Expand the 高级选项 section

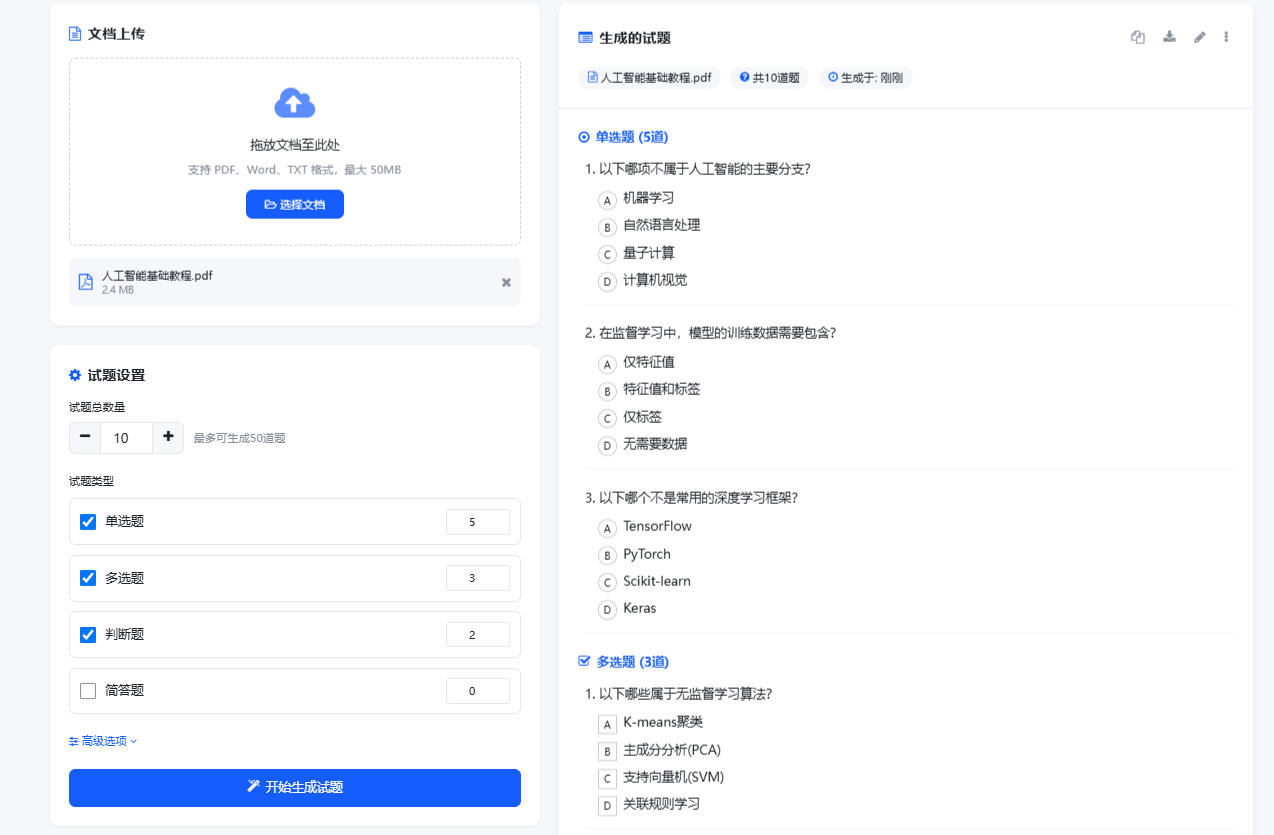pyautogui.click(x=103, y=741)
